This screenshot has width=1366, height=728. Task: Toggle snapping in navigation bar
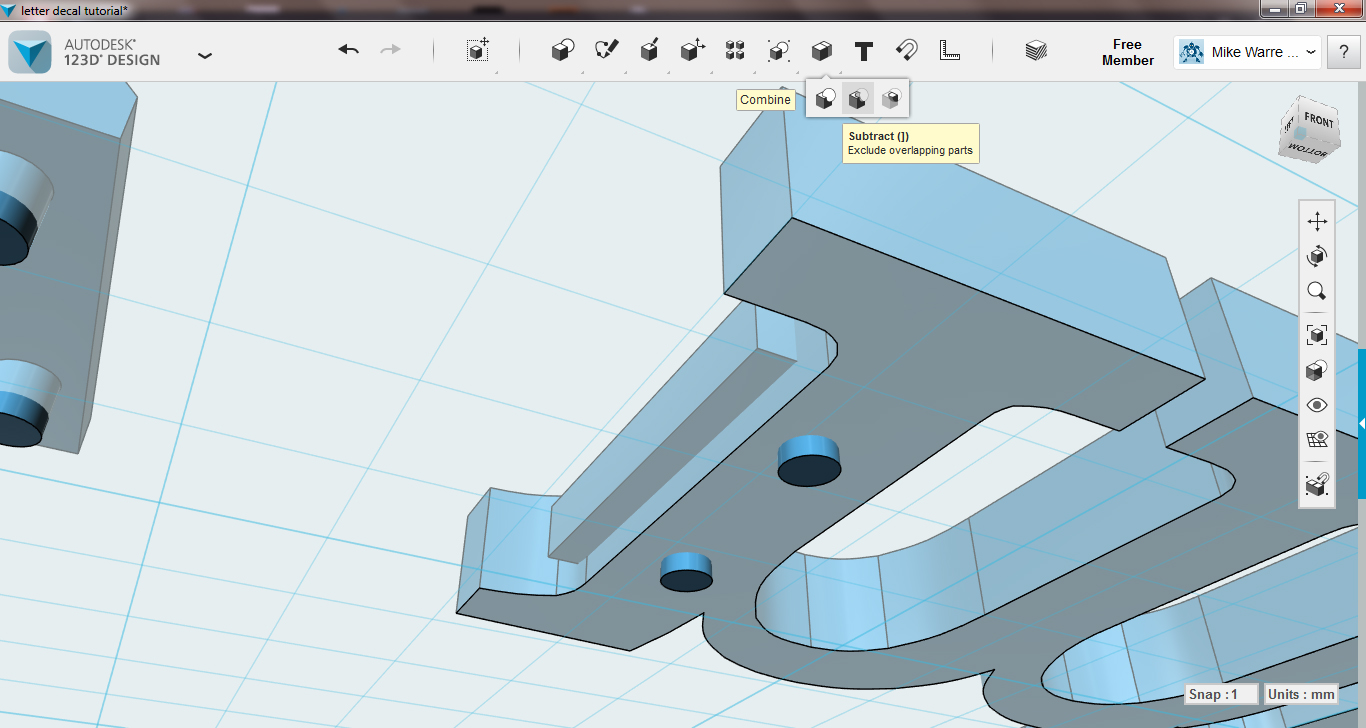click(x=1317, y=484)
